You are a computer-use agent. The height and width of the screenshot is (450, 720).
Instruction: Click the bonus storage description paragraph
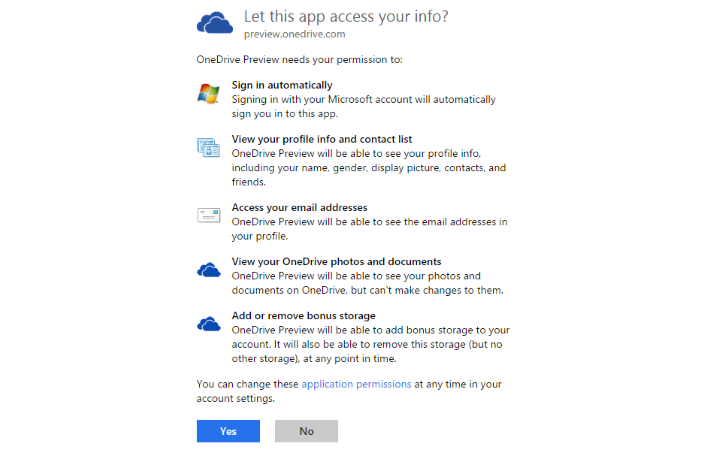tap(370, 344)
